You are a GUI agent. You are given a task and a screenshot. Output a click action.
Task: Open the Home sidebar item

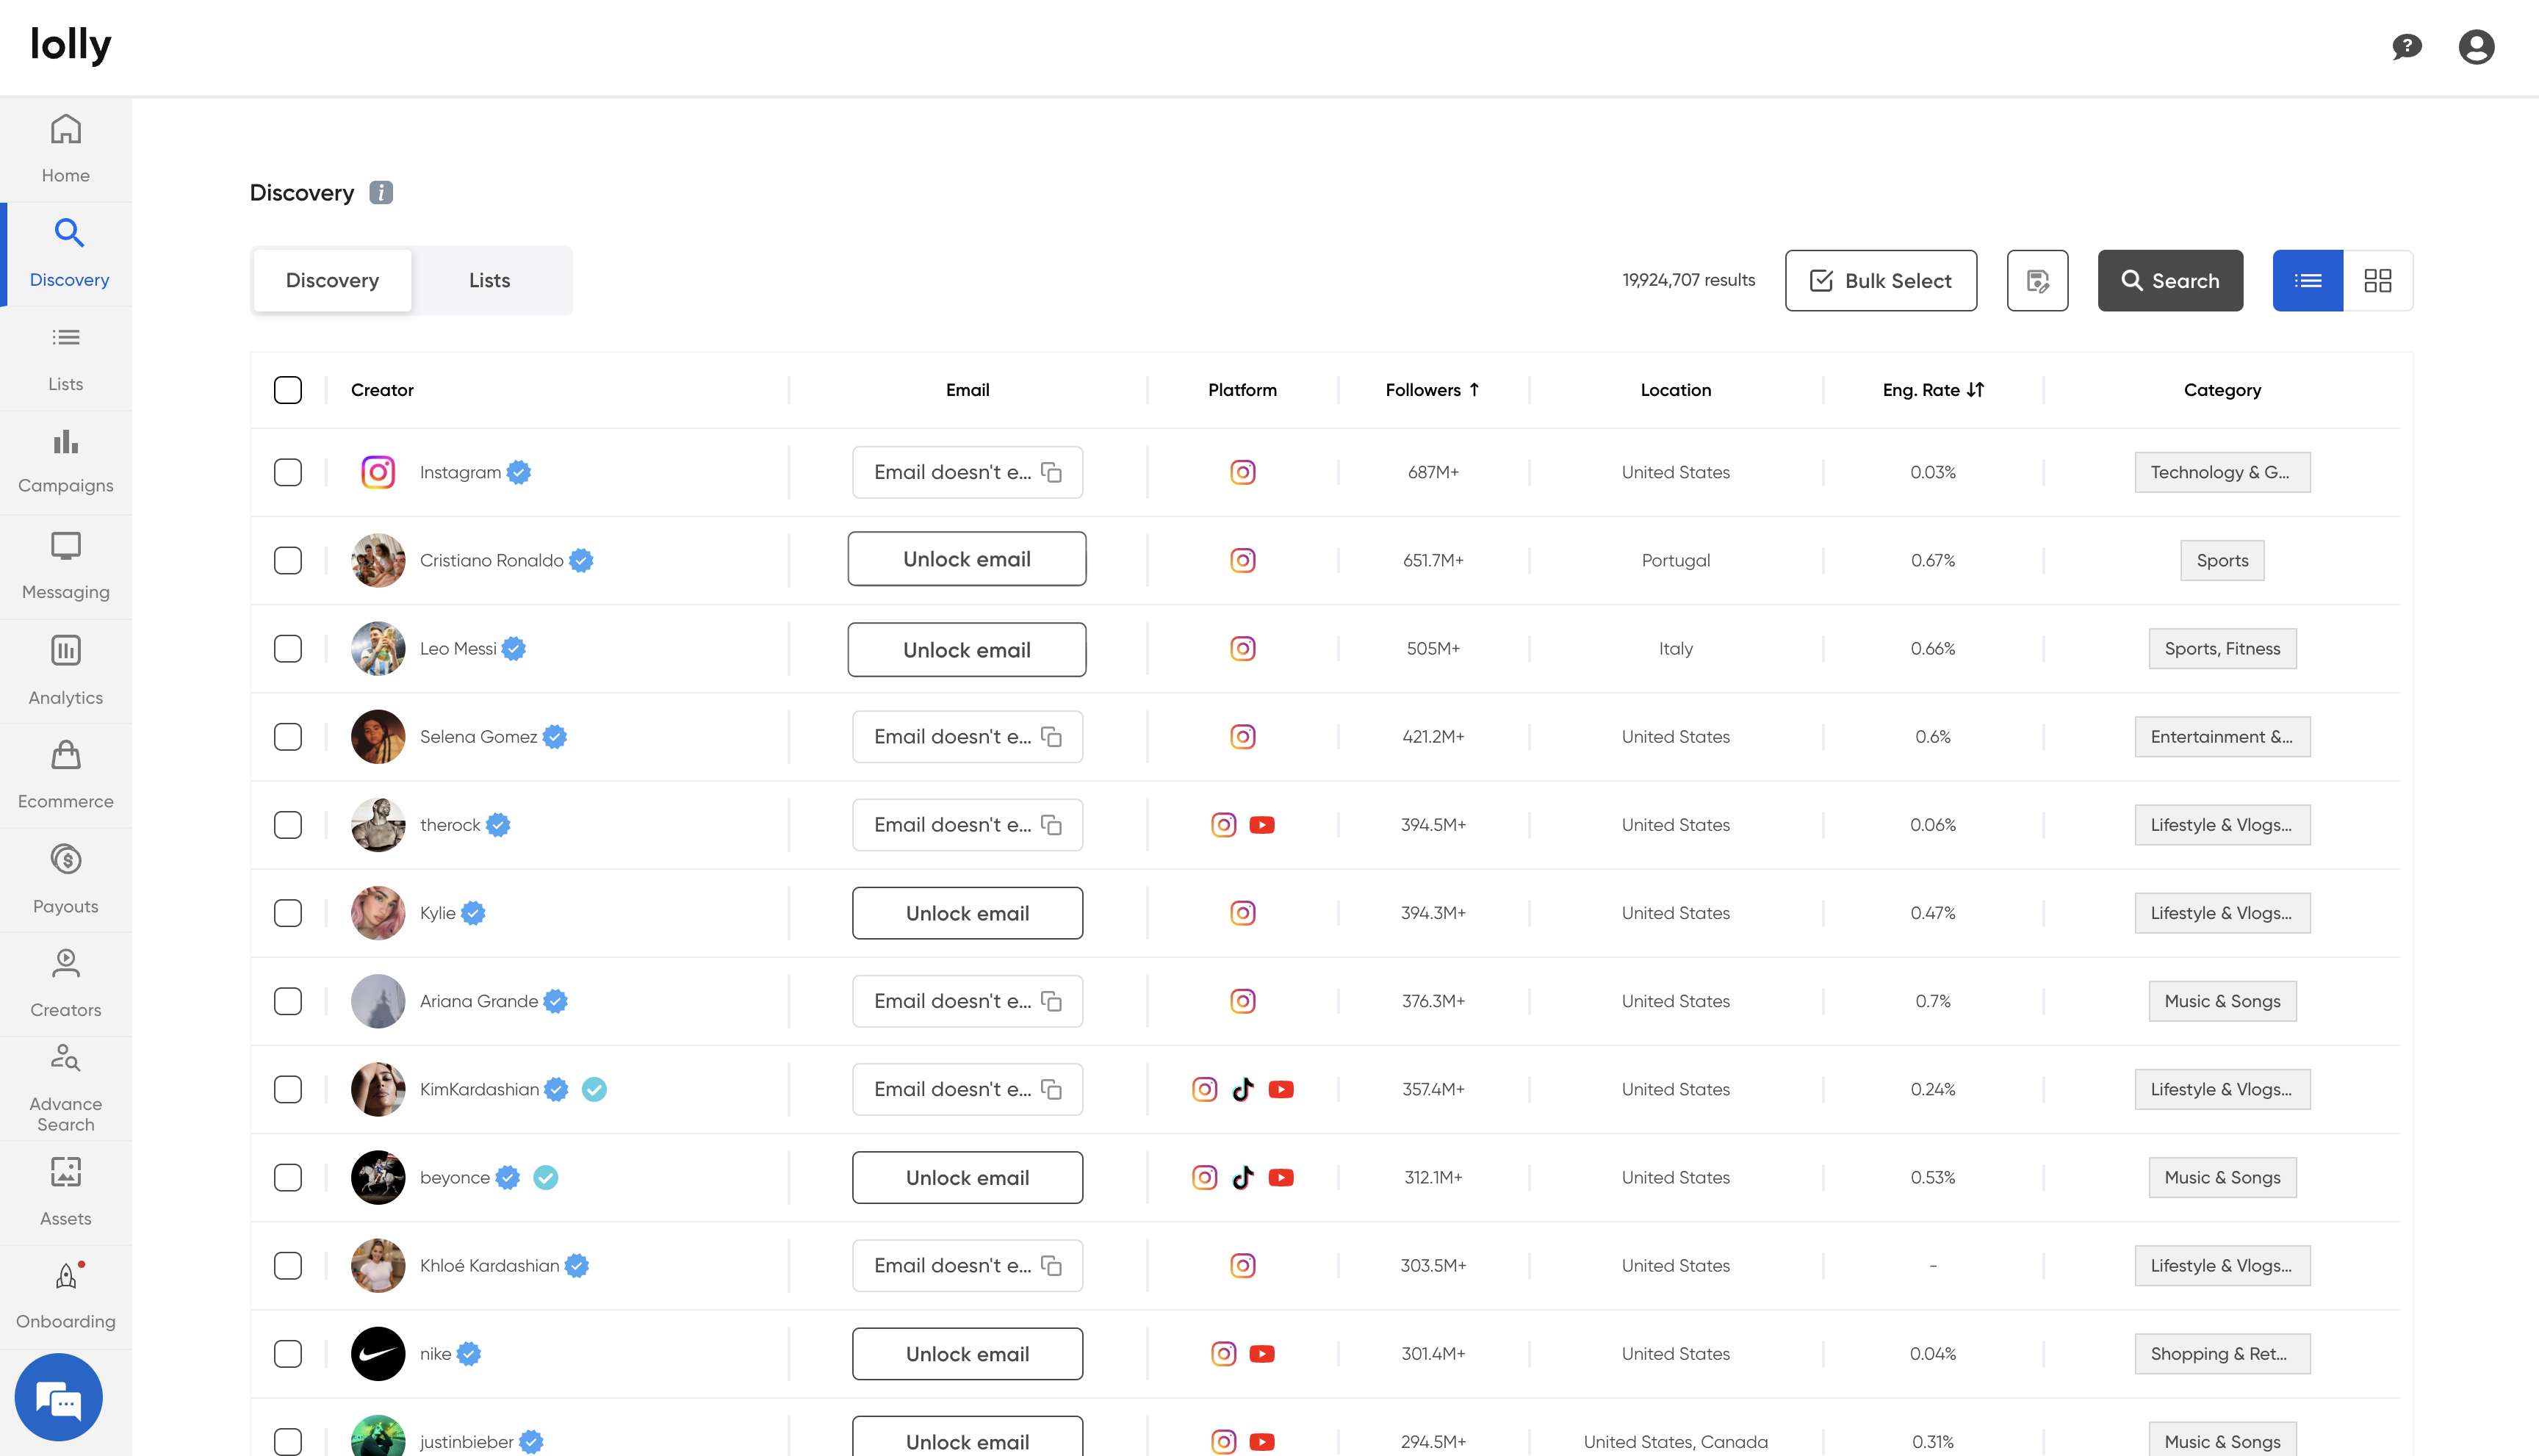pyautogui.click(x=65, y=149)
